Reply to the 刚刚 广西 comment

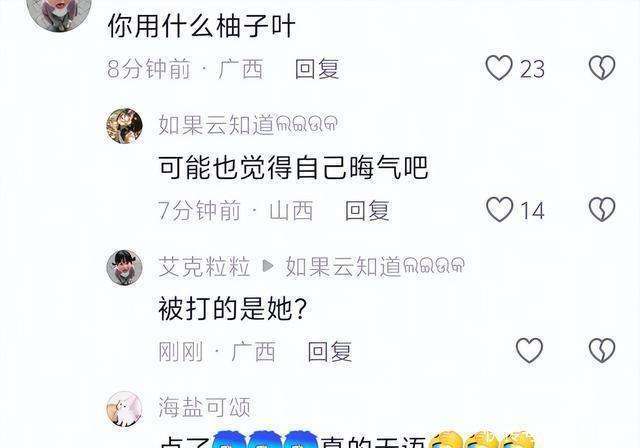click(330, 352)
